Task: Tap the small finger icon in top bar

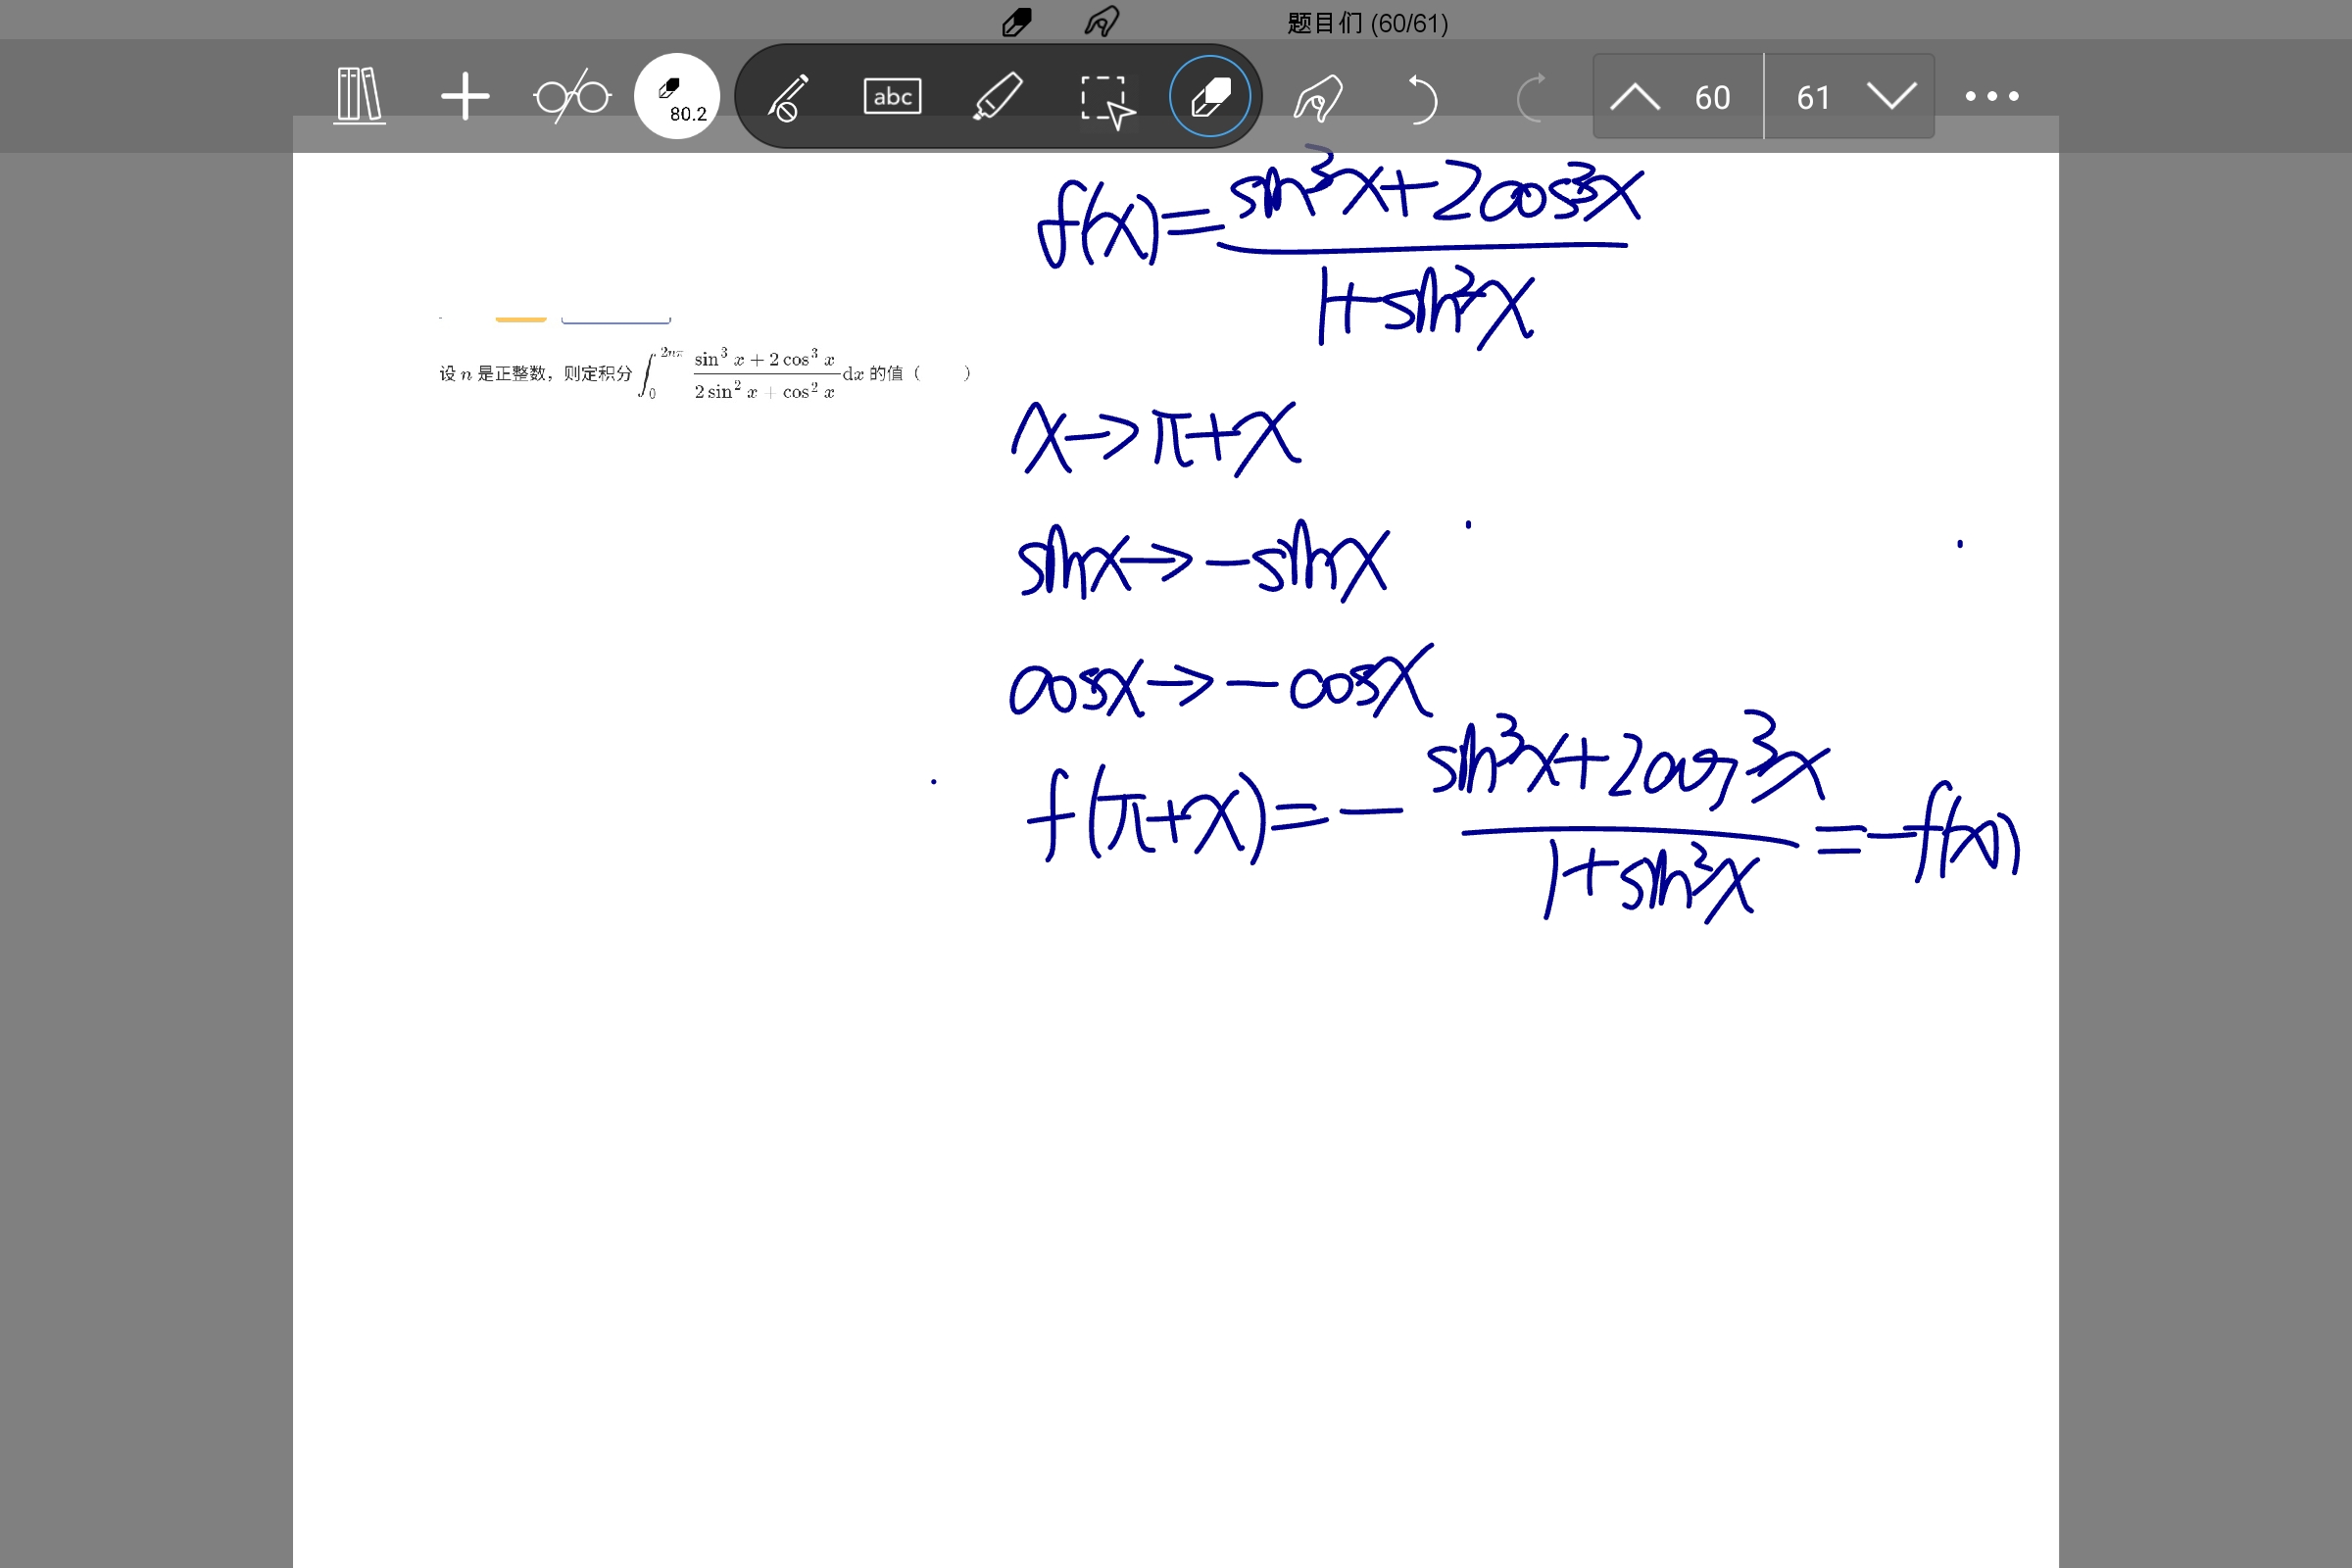Action: [1101, 22]
